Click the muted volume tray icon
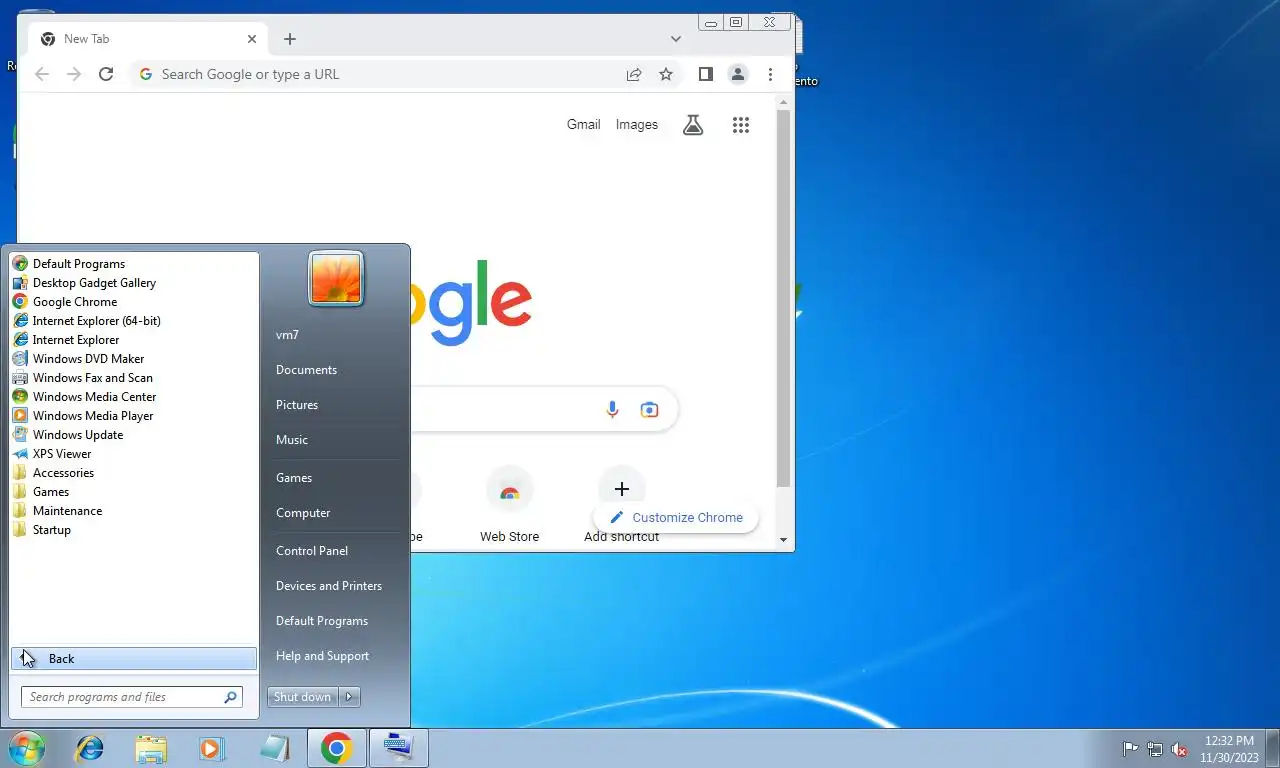Image resolution: width=1280 pixels, height=768 pixels. click(1179, 749)
